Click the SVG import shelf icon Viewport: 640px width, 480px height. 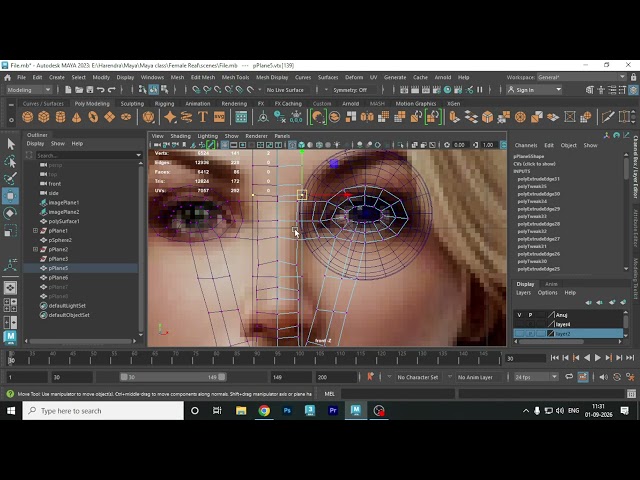(219, 118)
